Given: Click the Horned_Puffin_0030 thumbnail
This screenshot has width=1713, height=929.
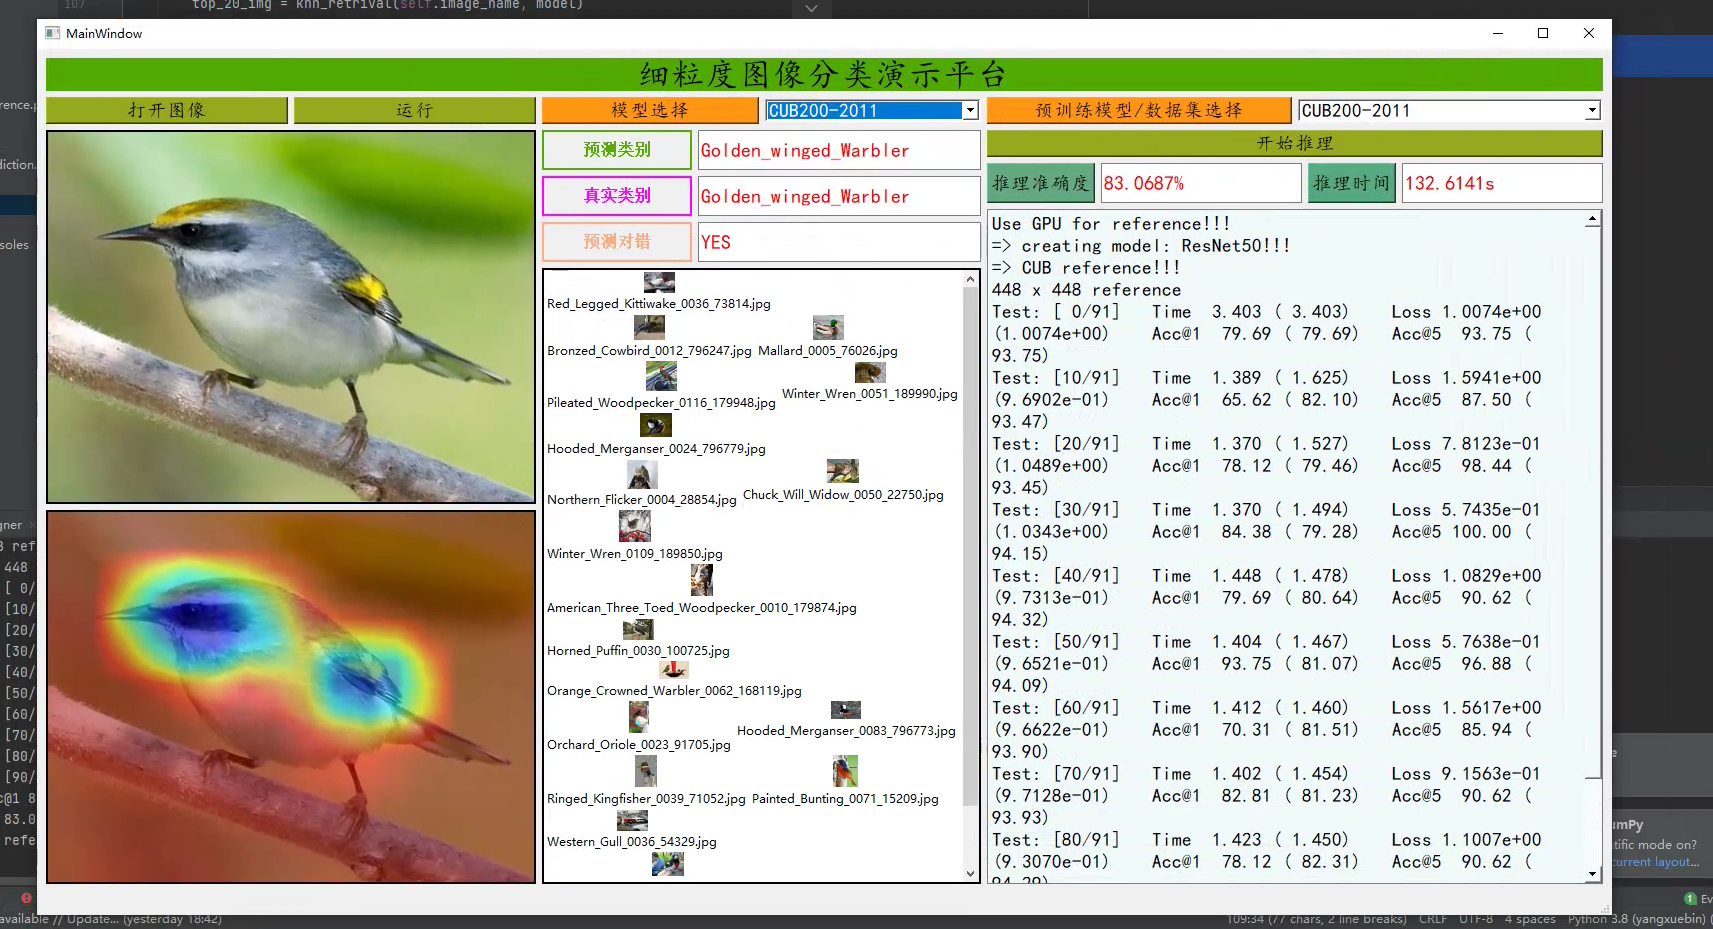Looking at the screenshot, I should tap(638, 629).
